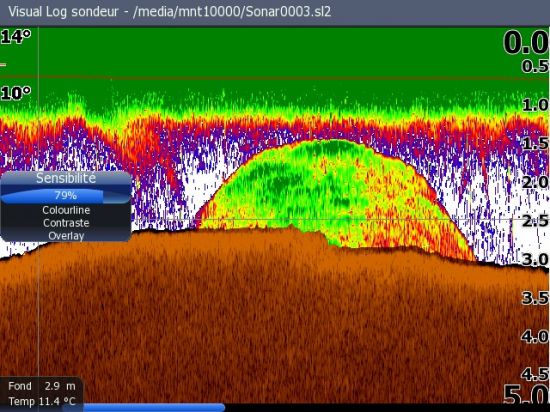Image resolution: width=550 pixels, height=412 pixels.
Task: Click the 1.0 depth scale label
Action: pos(535,105)
